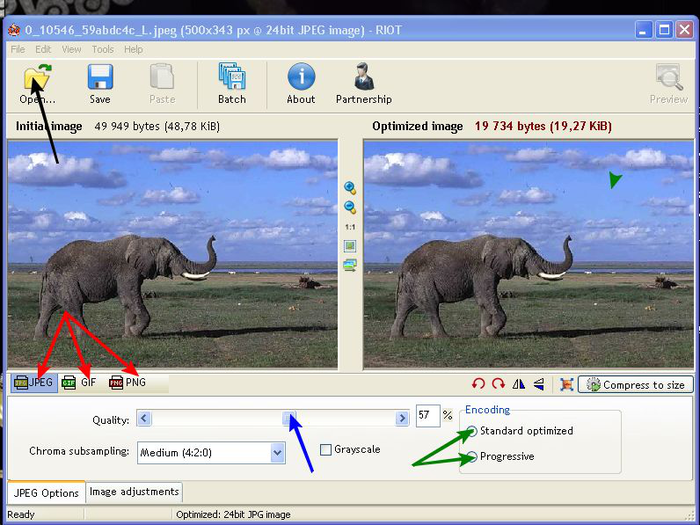Open the File menu
This screenshot has width=700, height=525.
[x=17, y=49]
